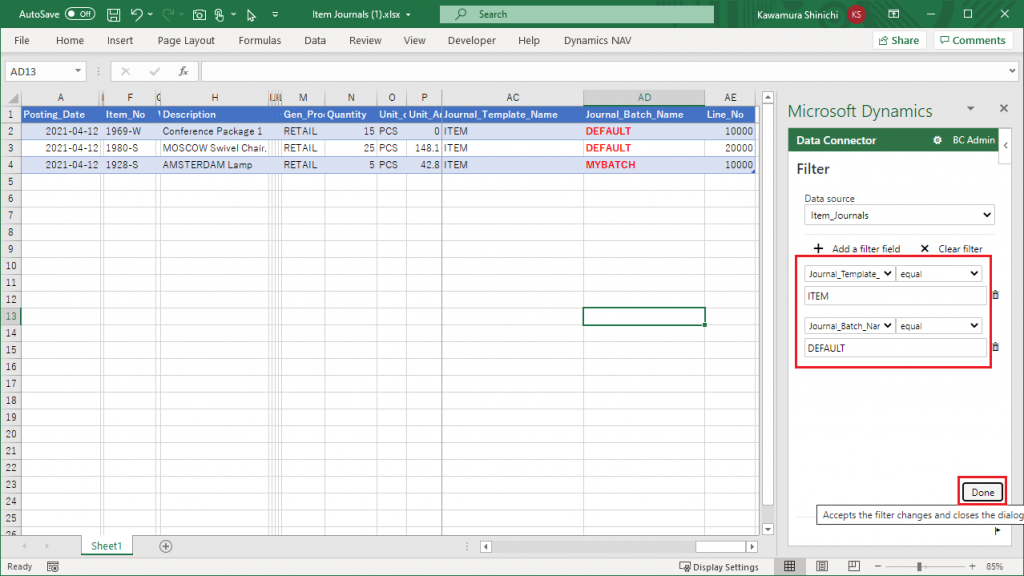Click the touch mode hand icon
This screenshot has width=1024, height=576.
point(219,14)
